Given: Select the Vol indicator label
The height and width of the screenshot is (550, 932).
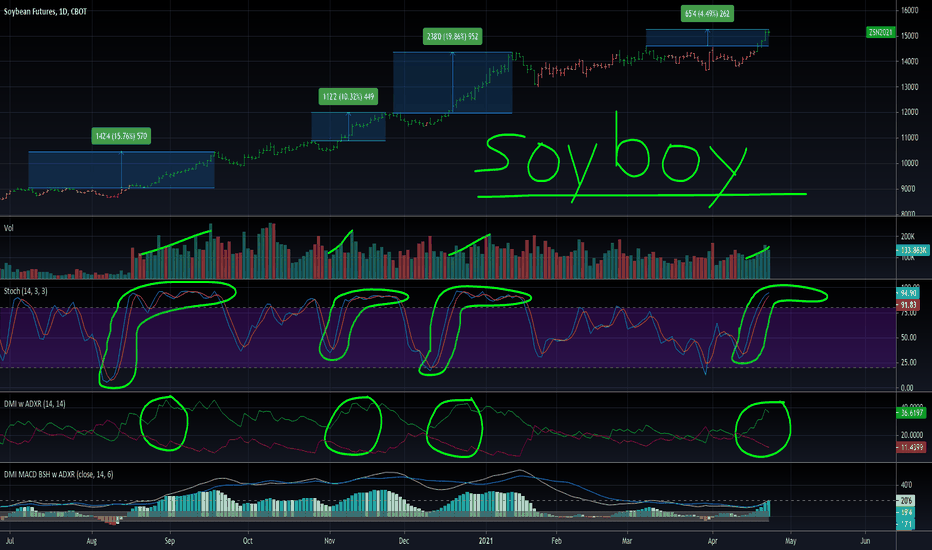Looking at the screenshot, I should point(8,228).
